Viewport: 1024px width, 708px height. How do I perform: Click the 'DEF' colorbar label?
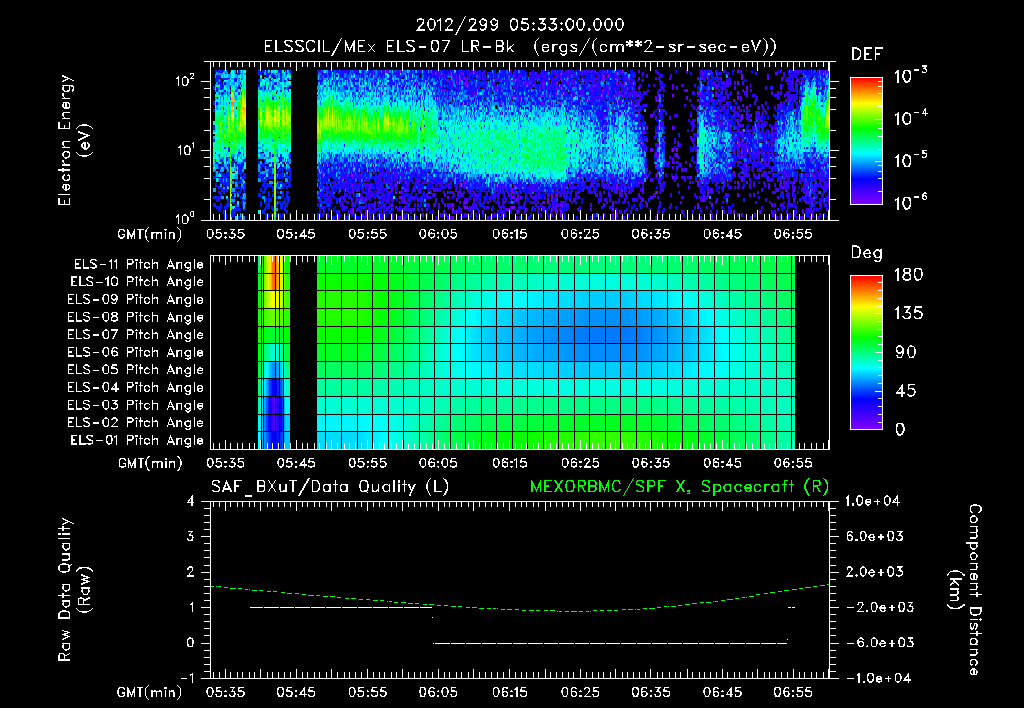(x=867, y=54)
